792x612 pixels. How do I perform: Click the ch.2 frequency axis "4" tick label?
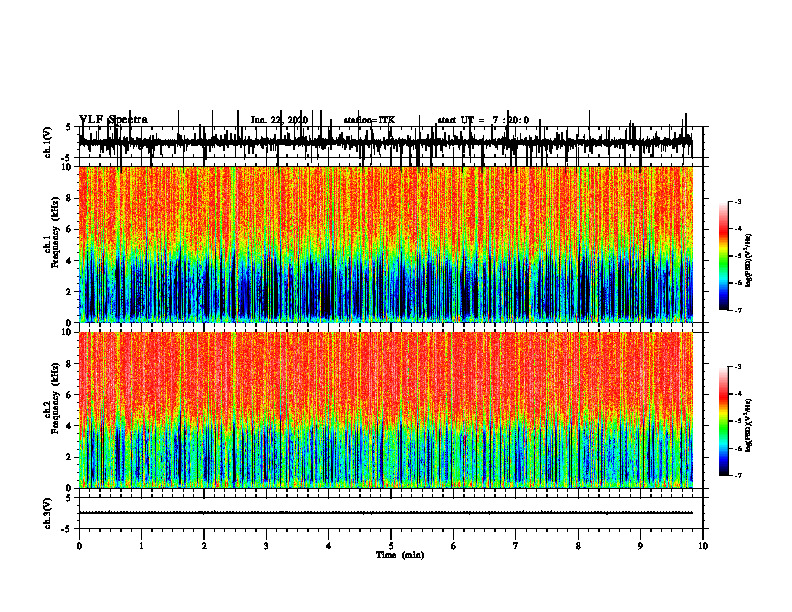tap(69, 426)
